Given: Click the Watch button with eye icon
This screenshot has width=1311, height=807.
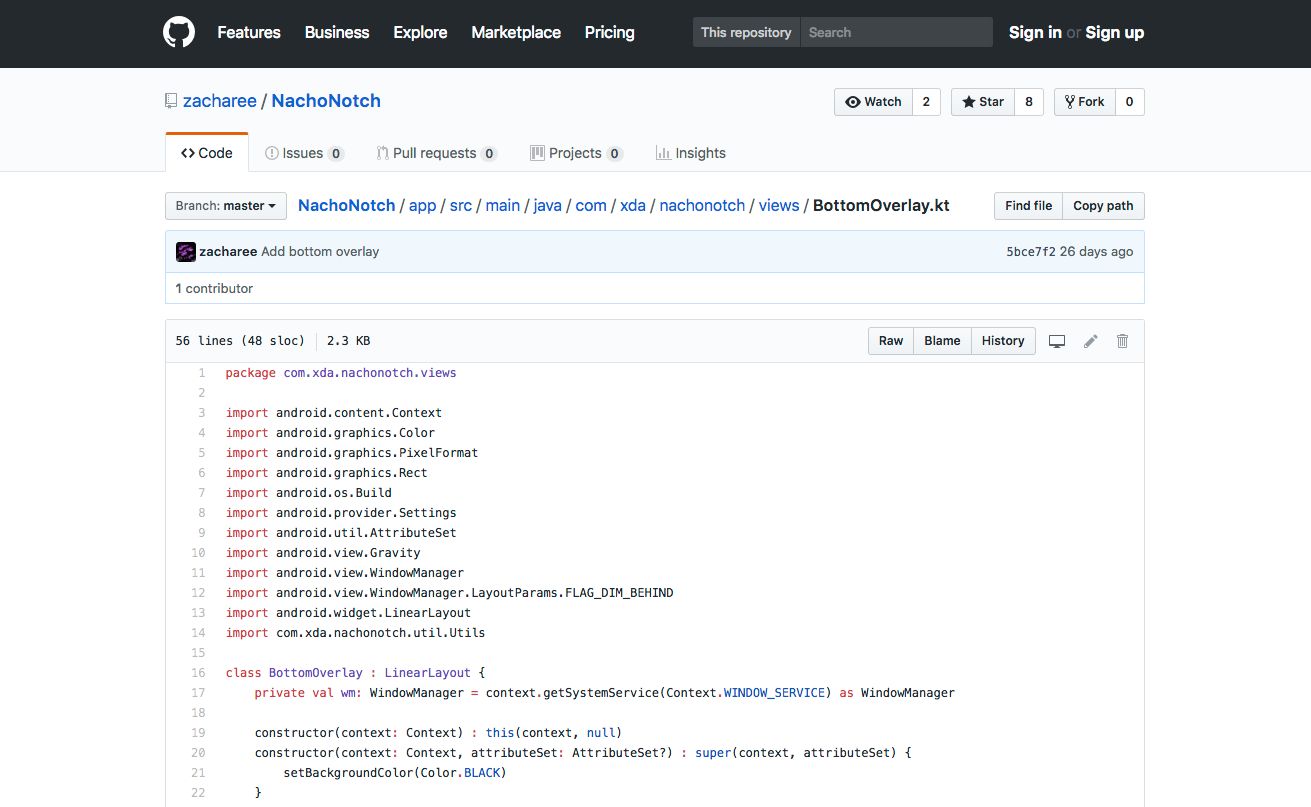Looking at the screenshot, I should click(873, 102).
